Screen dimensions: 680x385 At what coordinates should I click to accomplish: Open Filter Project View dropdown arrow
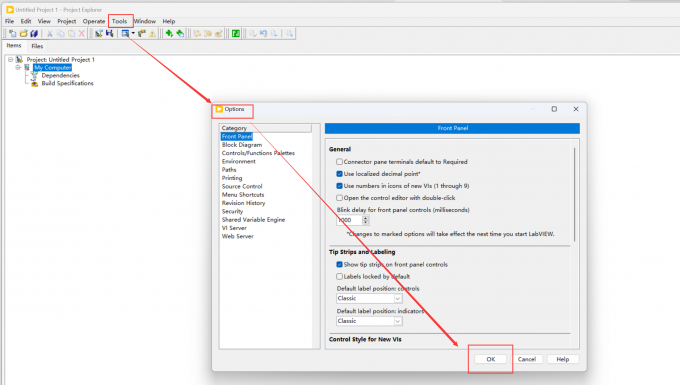(x=133, y=33)
